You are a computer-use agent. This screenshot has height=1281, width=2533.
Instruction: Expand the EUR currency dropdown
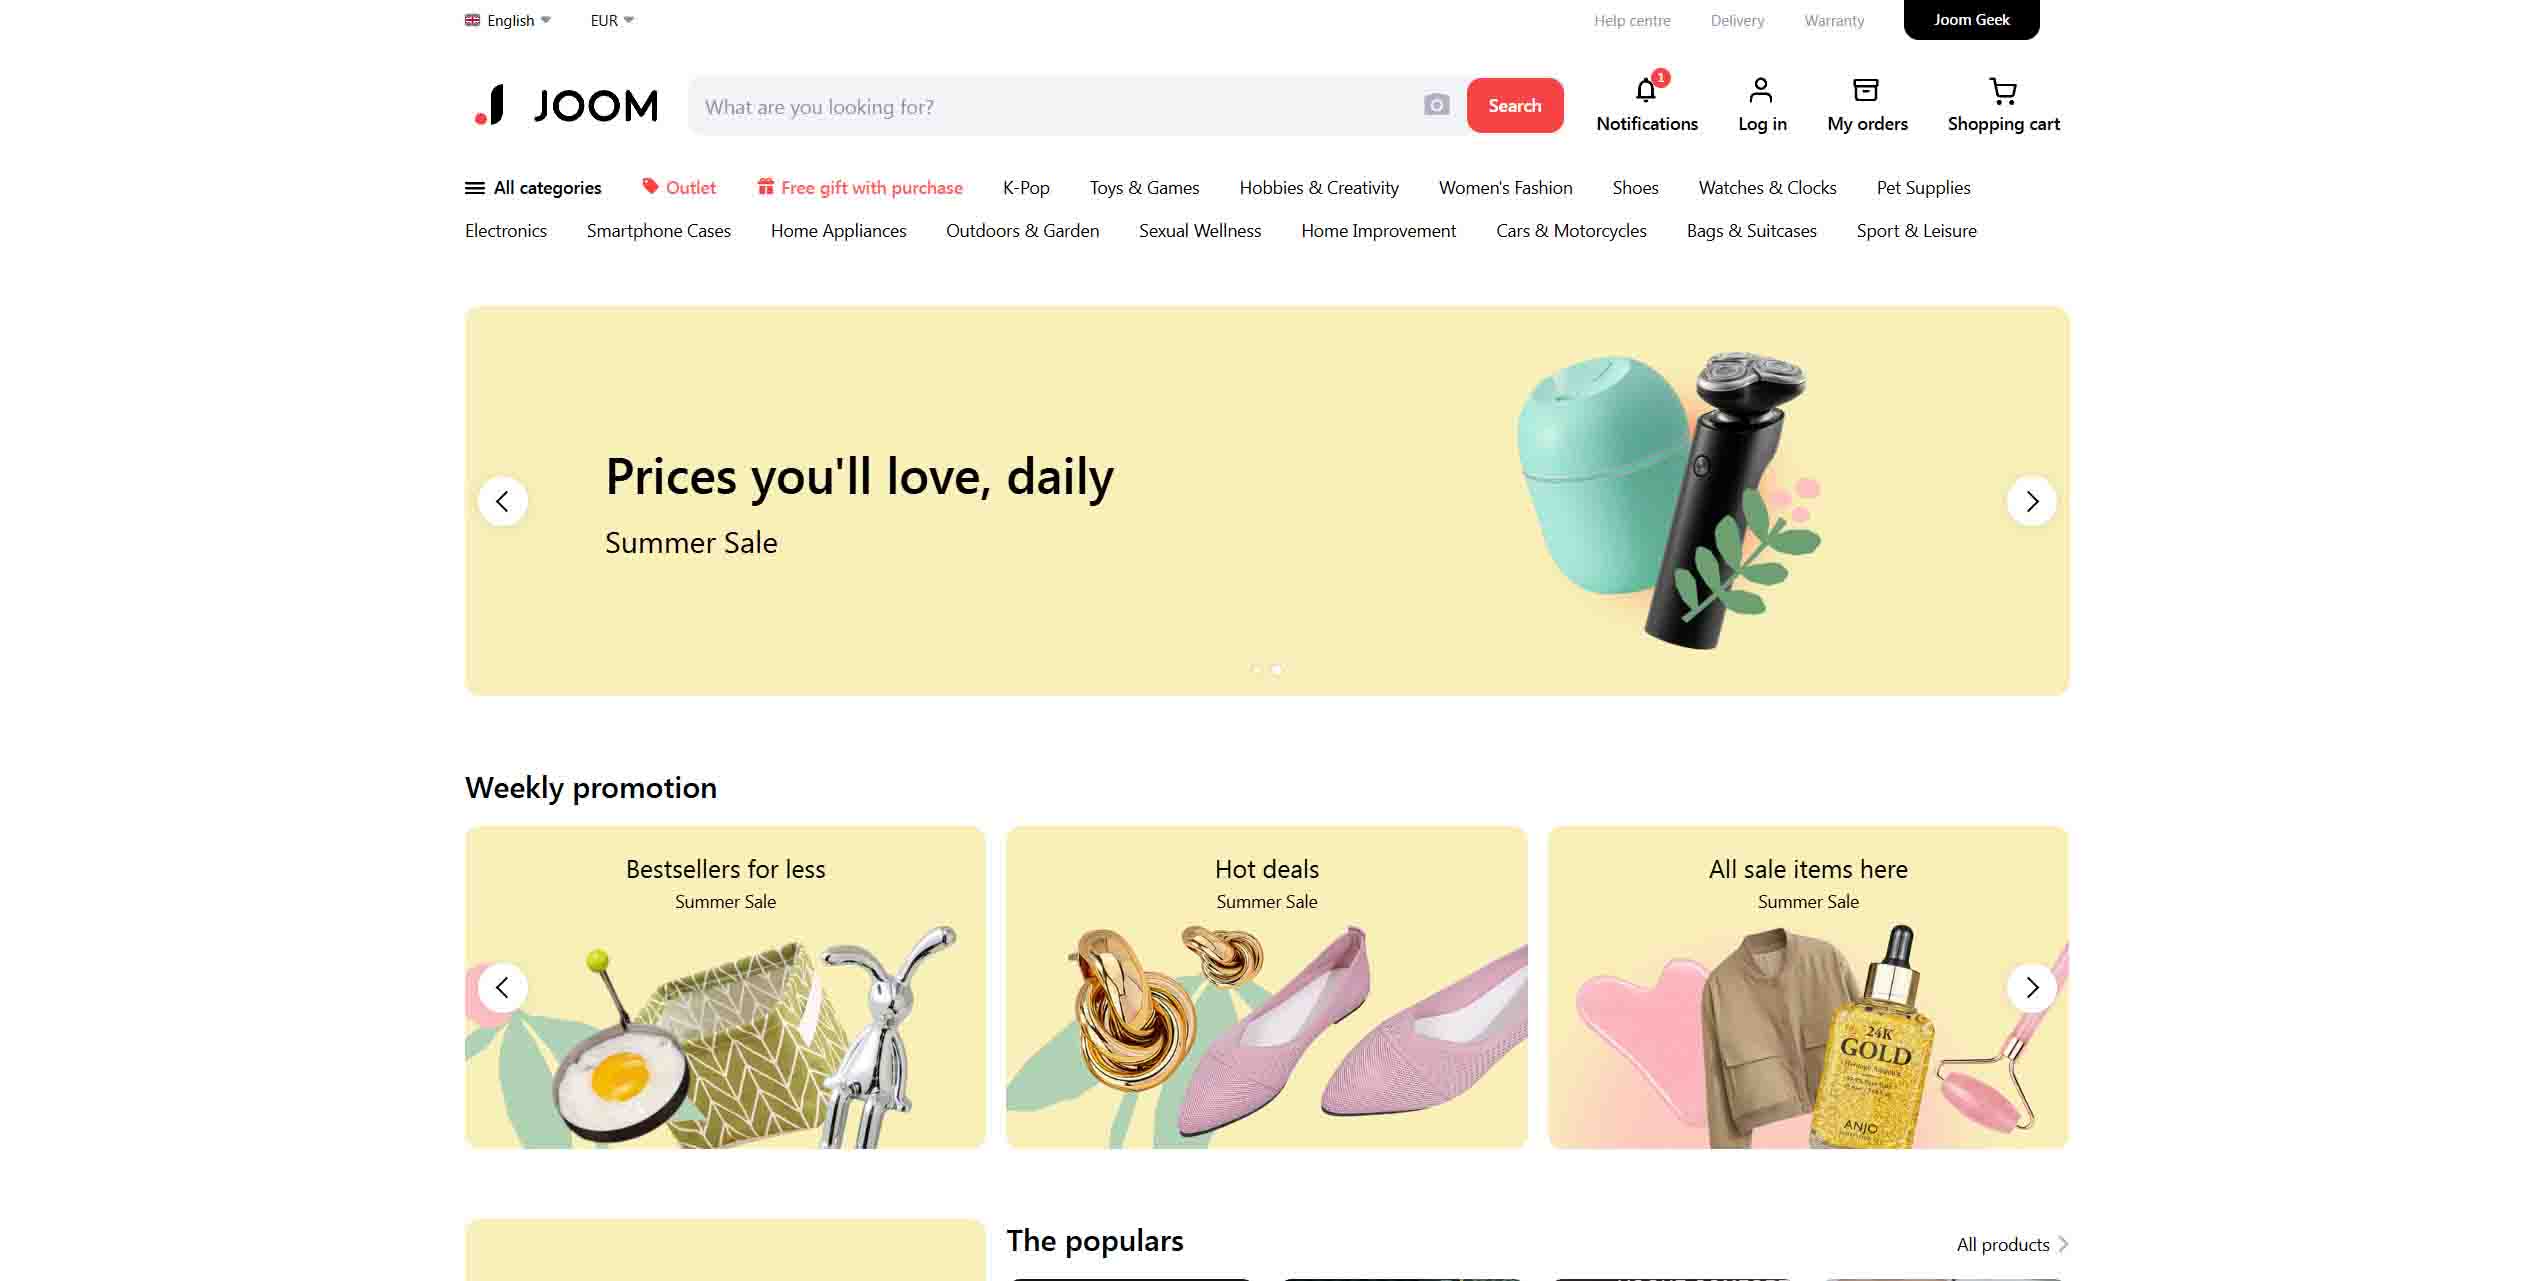(612, 20)
